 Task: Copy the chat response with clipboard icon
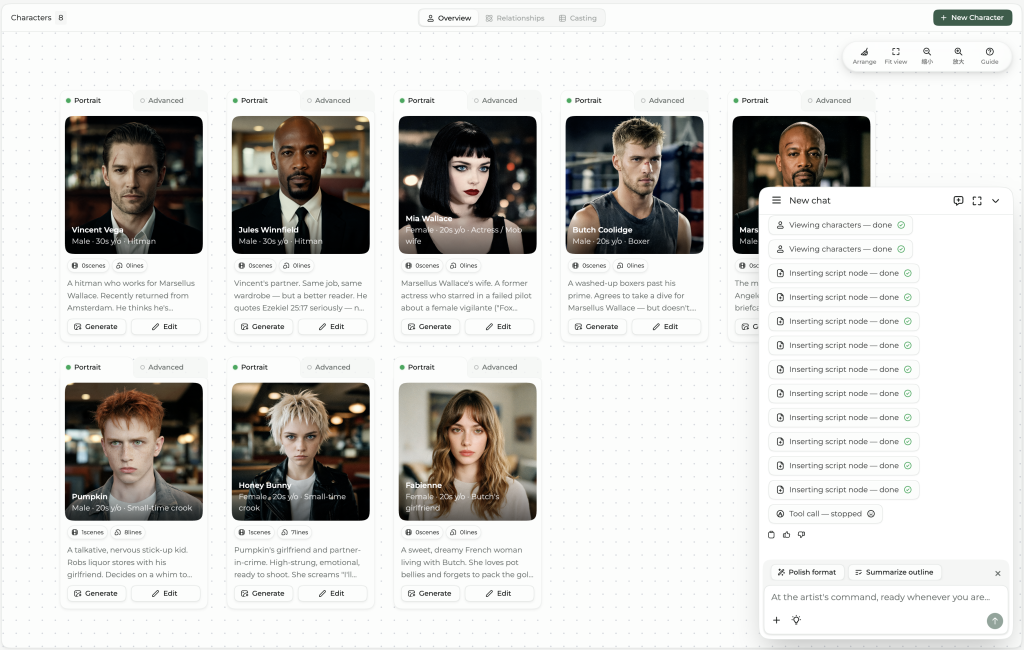(x=771, y=534)
